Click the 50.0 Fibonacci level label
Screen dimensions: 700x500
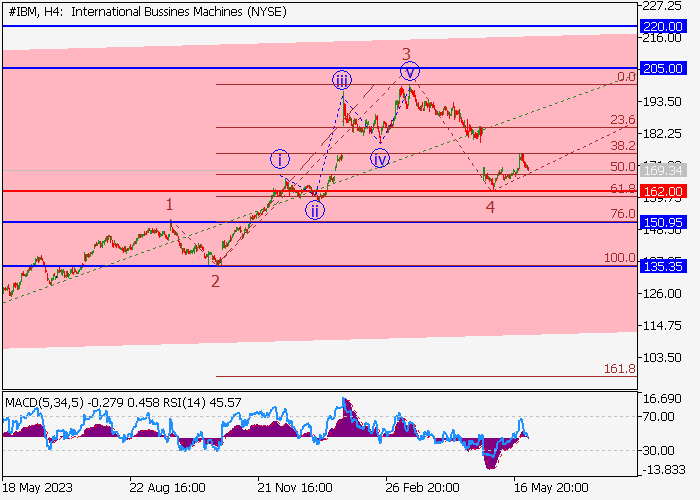623,167
